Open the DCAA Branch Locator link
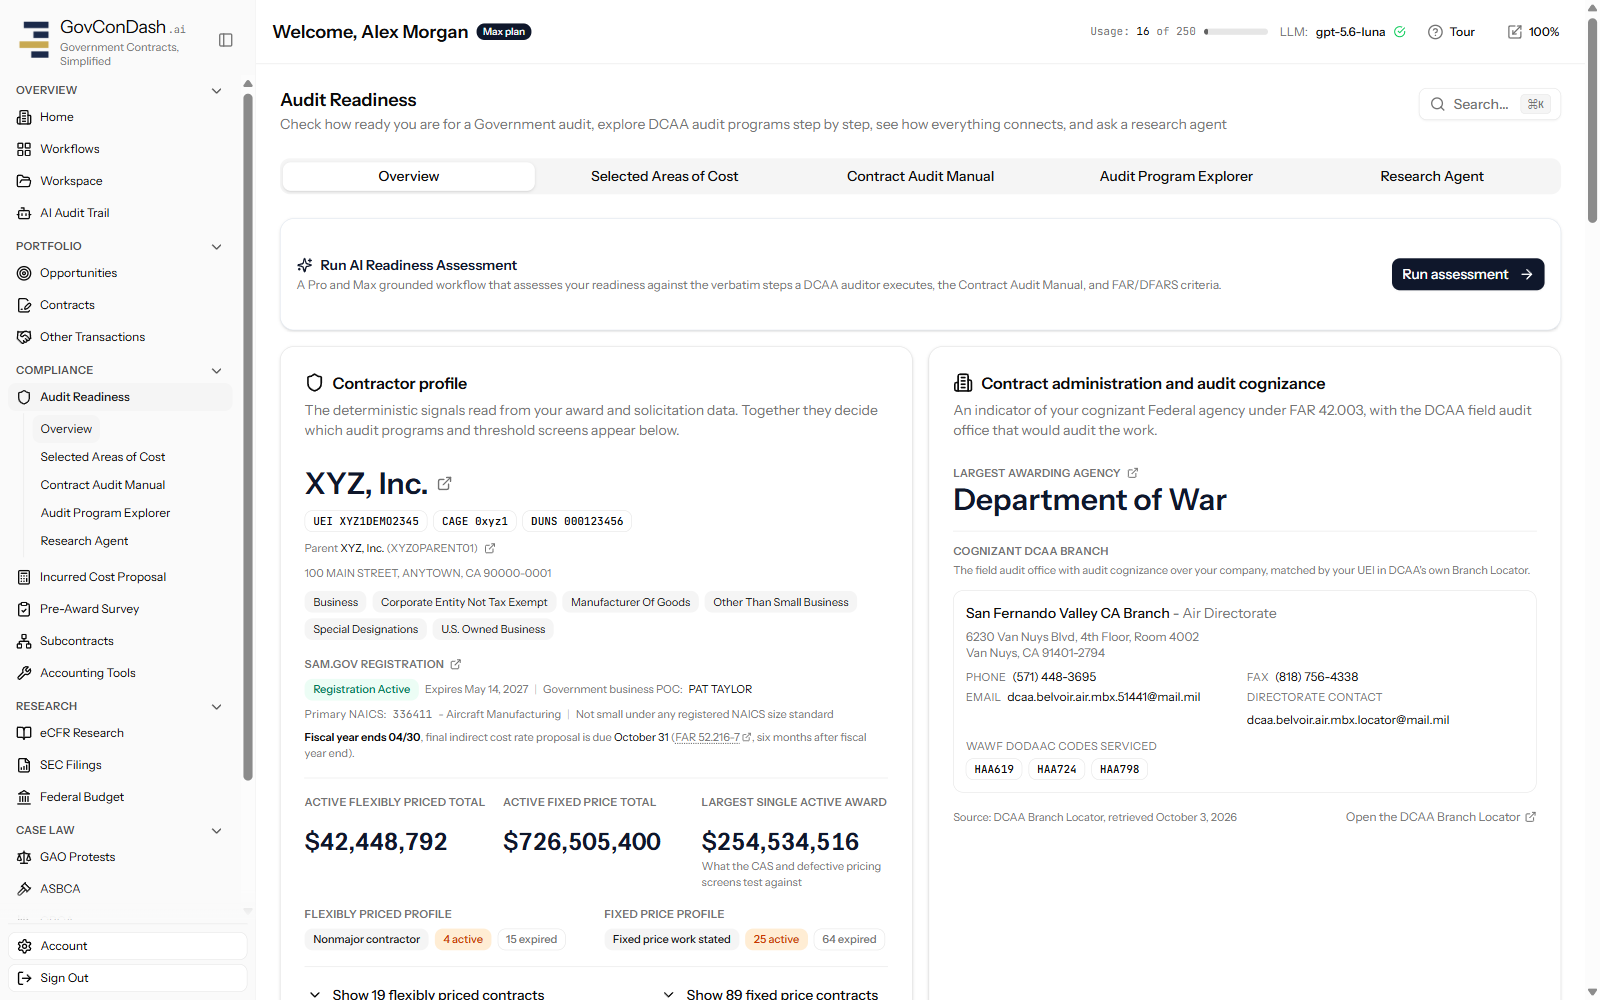 (1441, 817)
